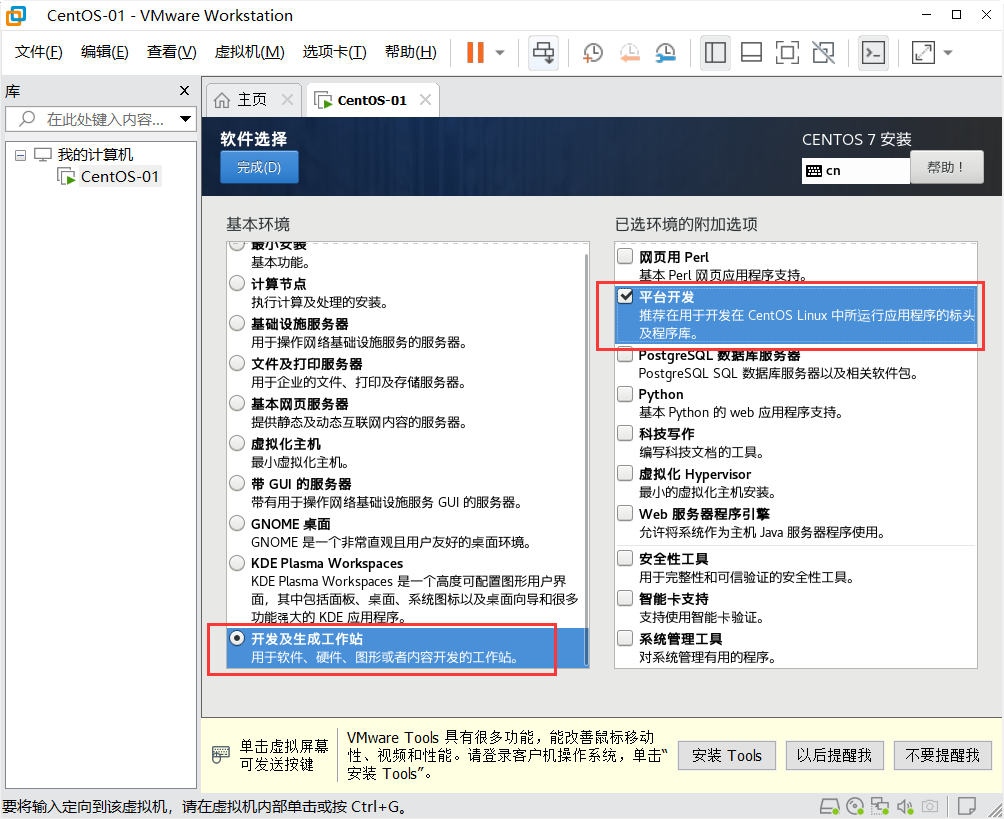1004x819 pixels.
Task: Select the GNOME 桌面 radio button
Action: (237, 523)
